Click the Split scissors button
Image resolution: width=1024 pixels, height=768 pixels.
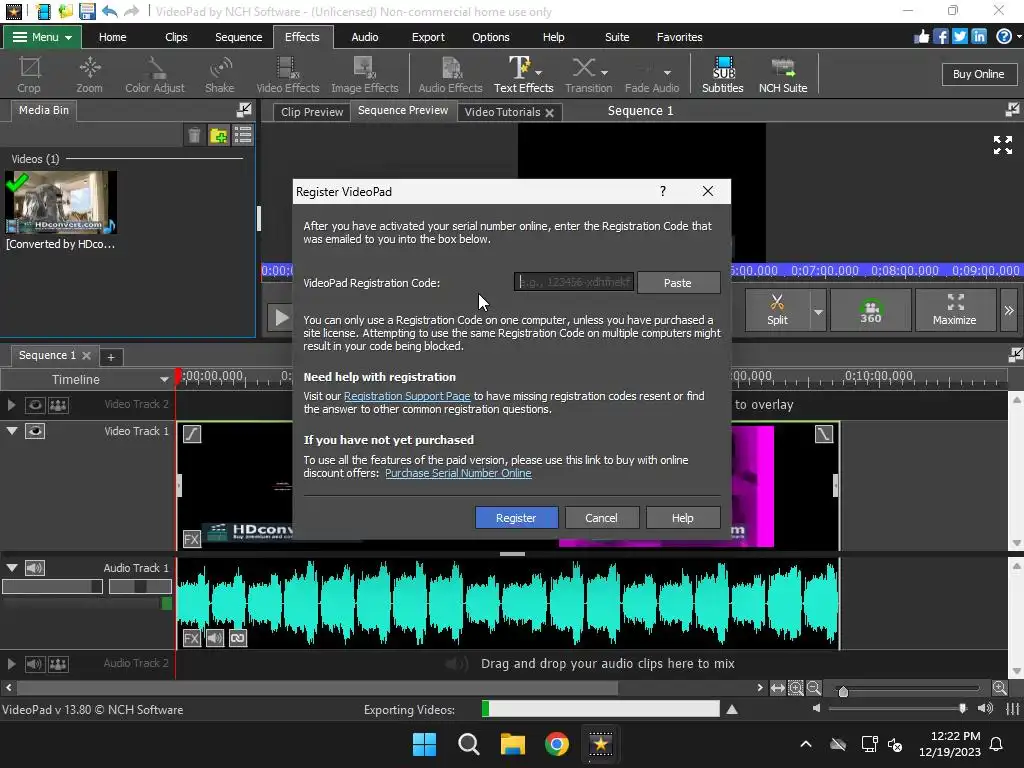(777, 310)
